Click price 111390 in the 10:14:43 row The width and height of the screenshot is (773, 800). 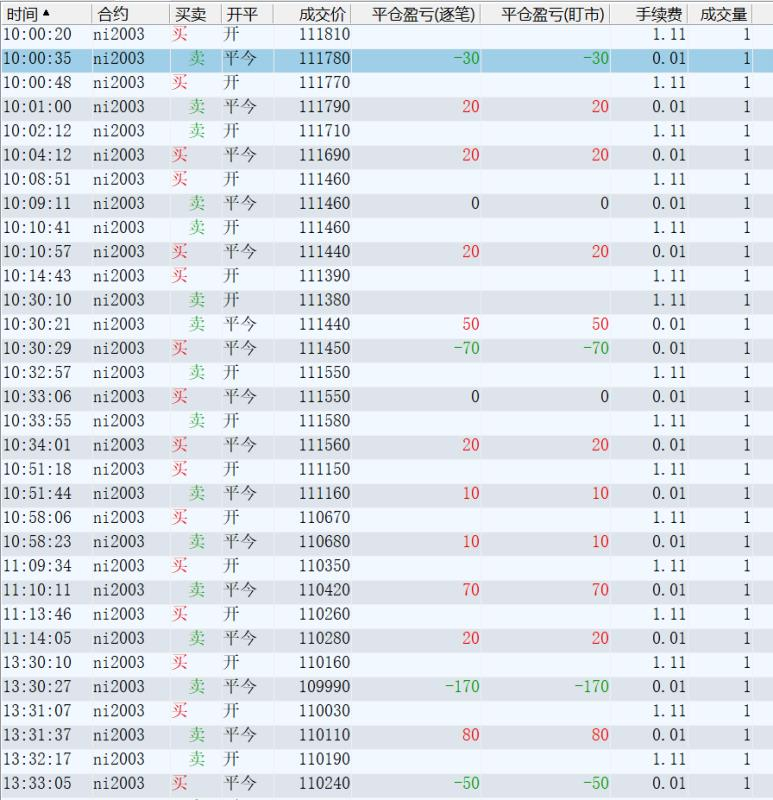click(x=324, y=276)
